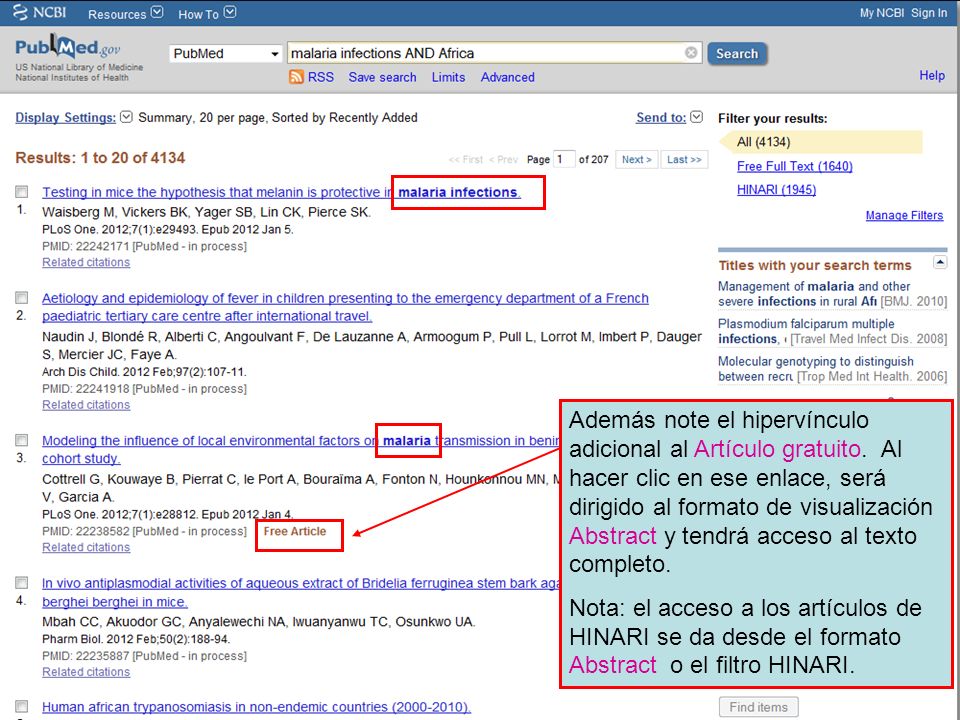Open Related citations under PMID 22242171
The image size is (960, 720).
pos(86,262)
